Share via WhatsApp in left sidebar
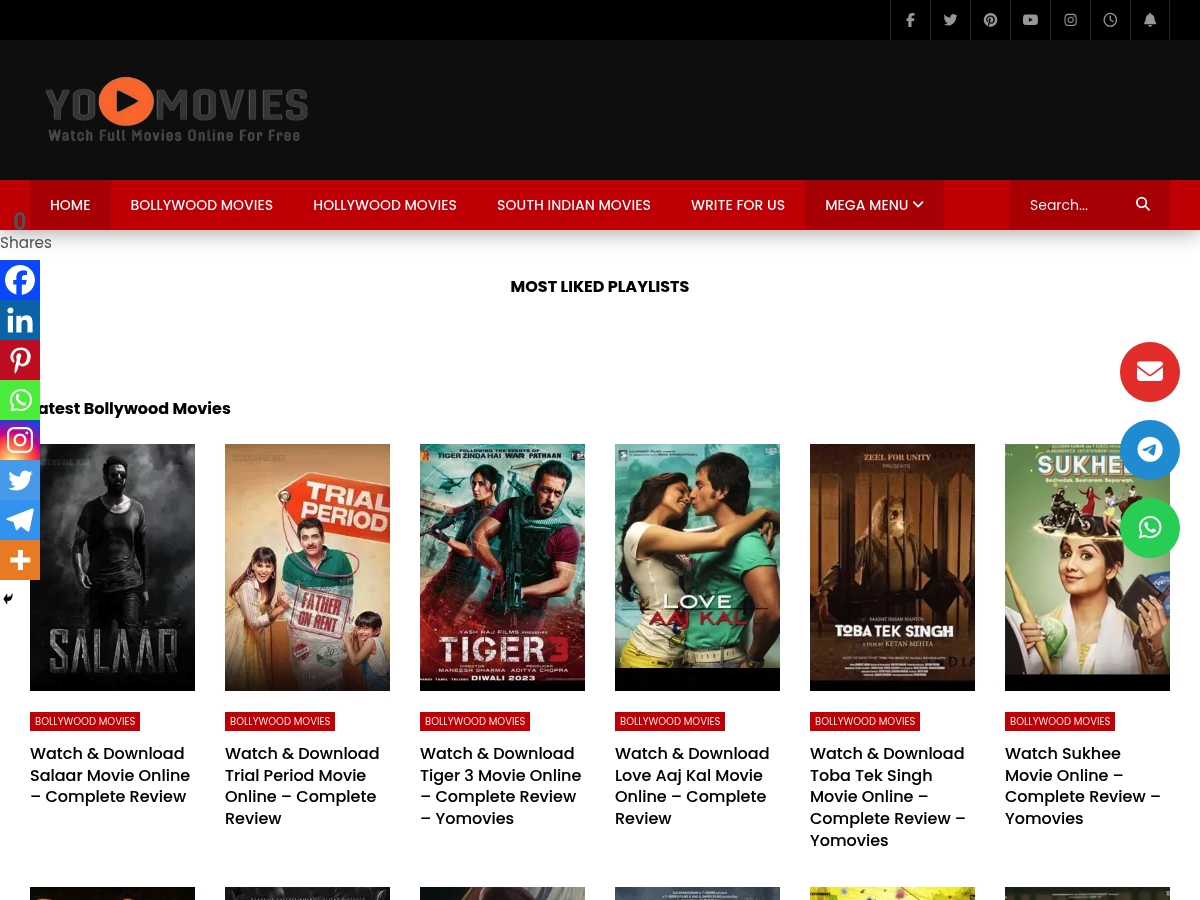The width and height of the screenshot is (1200, 900). pos(20,400)
